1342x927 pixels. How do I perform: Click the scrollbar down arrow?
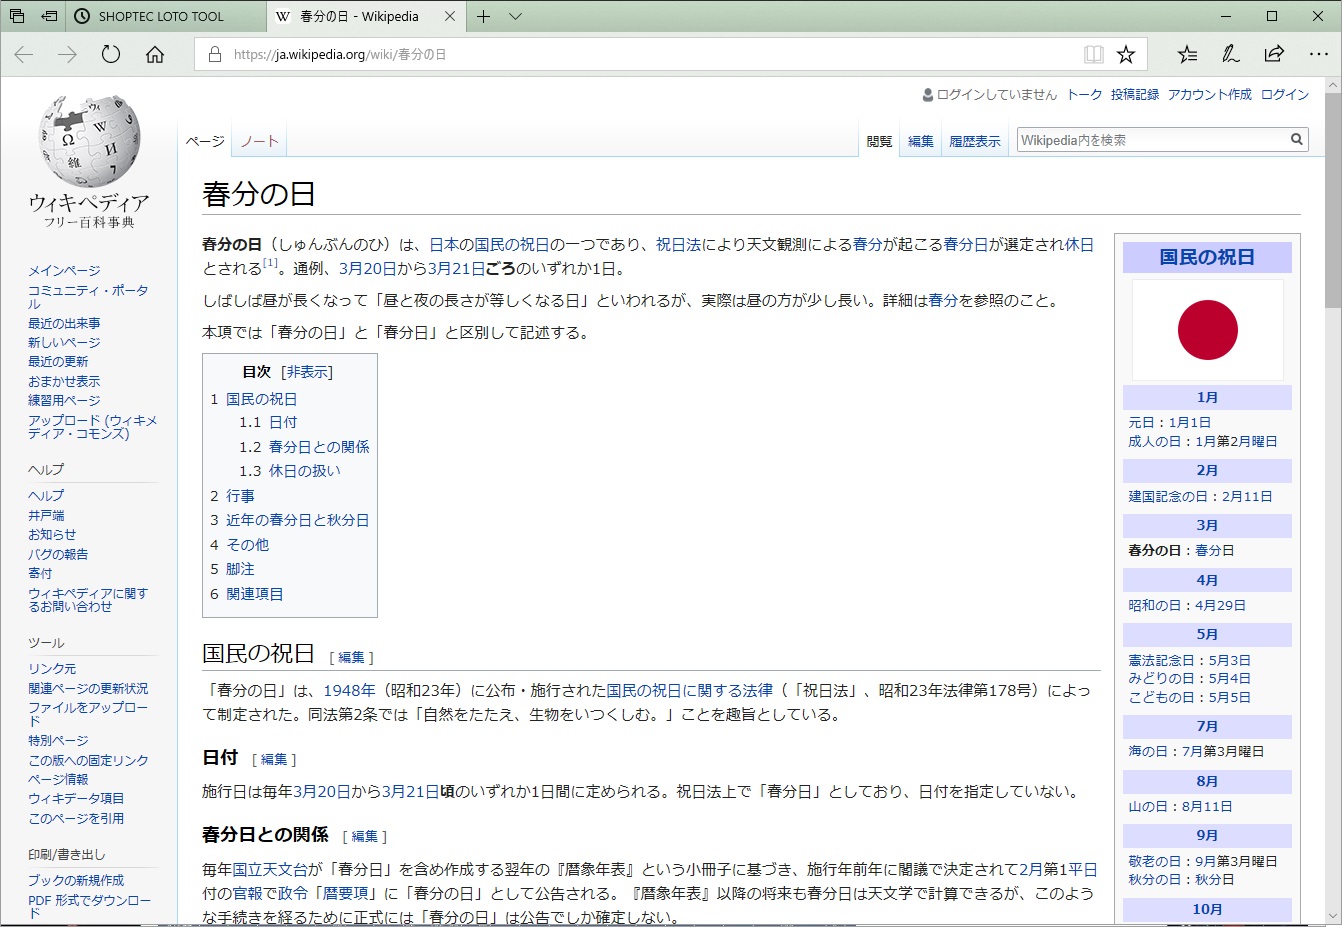click(1333, 917)
